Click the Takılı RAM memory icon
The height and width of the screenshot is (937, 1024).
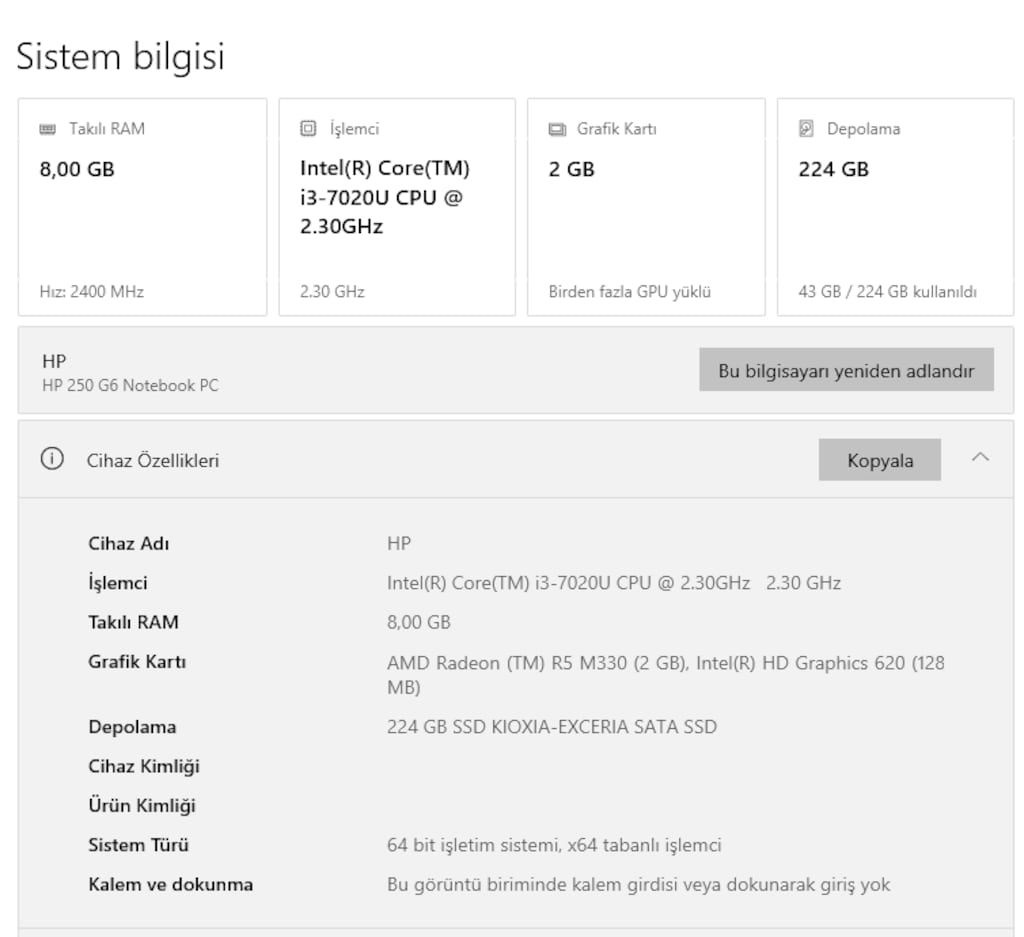pyautogui.click(x=48, y=129)
